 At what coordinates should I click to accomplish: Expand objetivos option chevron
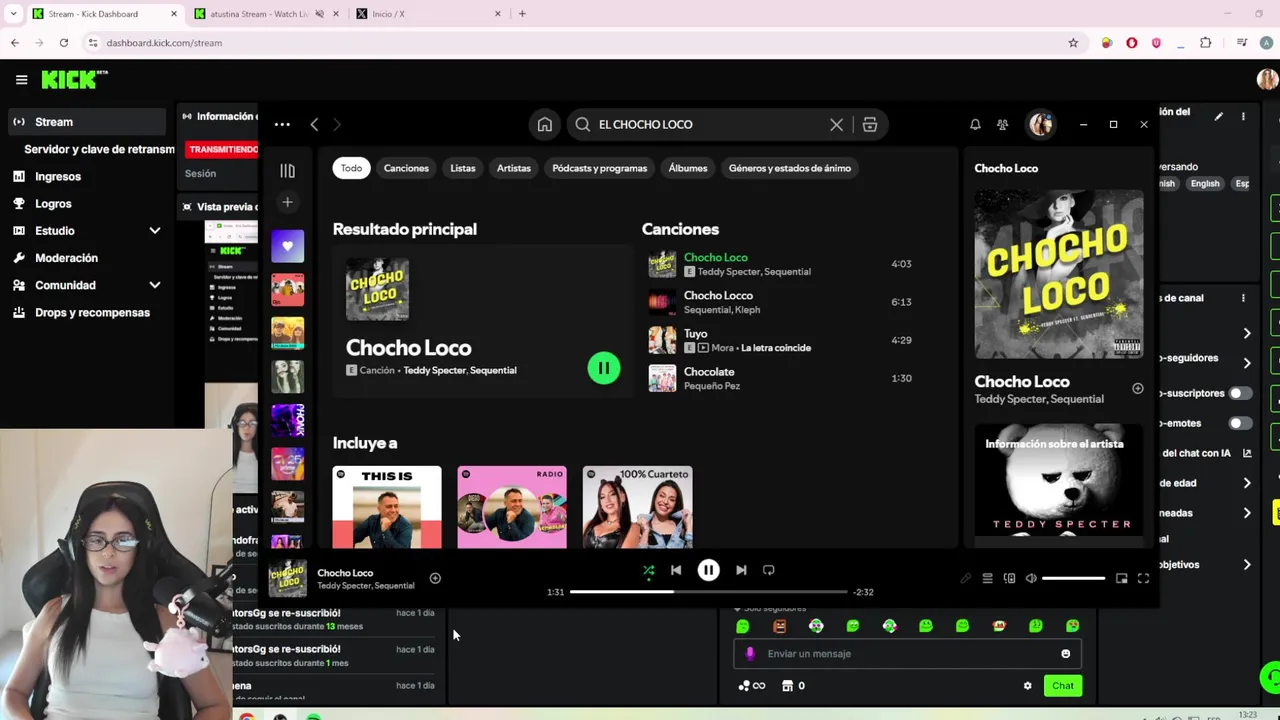(x=1247, y=565)
